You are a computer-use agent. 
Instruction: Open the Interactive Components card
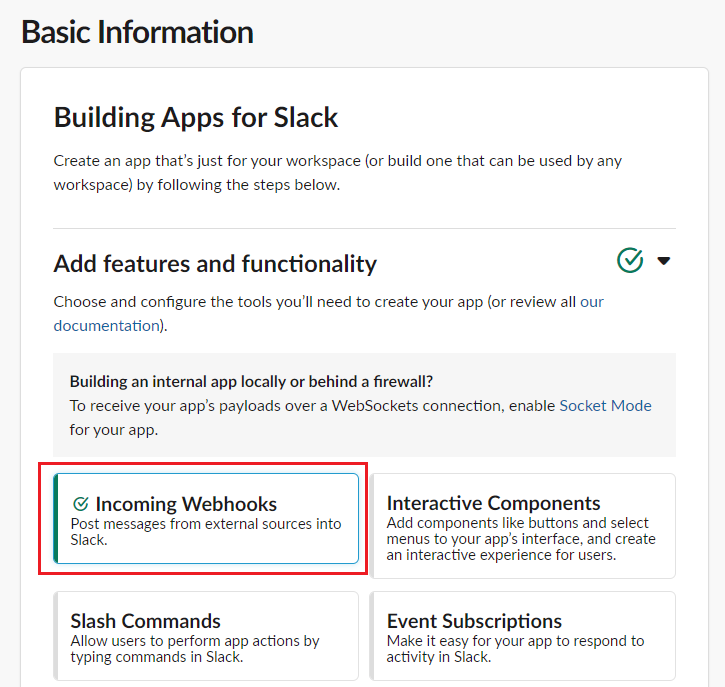[522, 526]
